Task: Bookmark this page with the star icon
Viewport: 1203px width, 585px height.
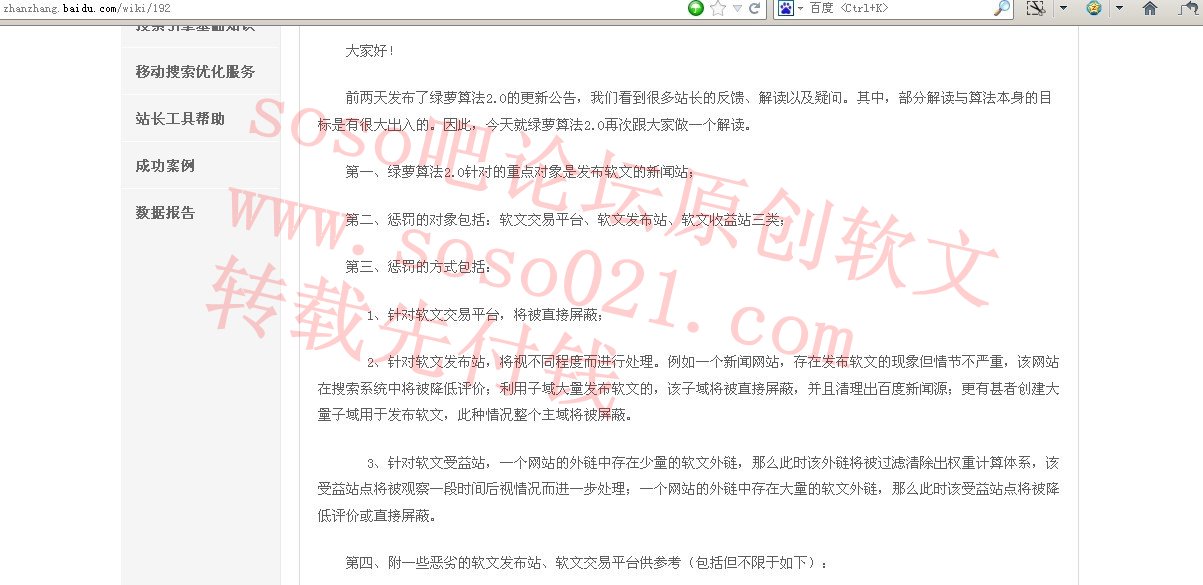Action: (x=717, y=8)
